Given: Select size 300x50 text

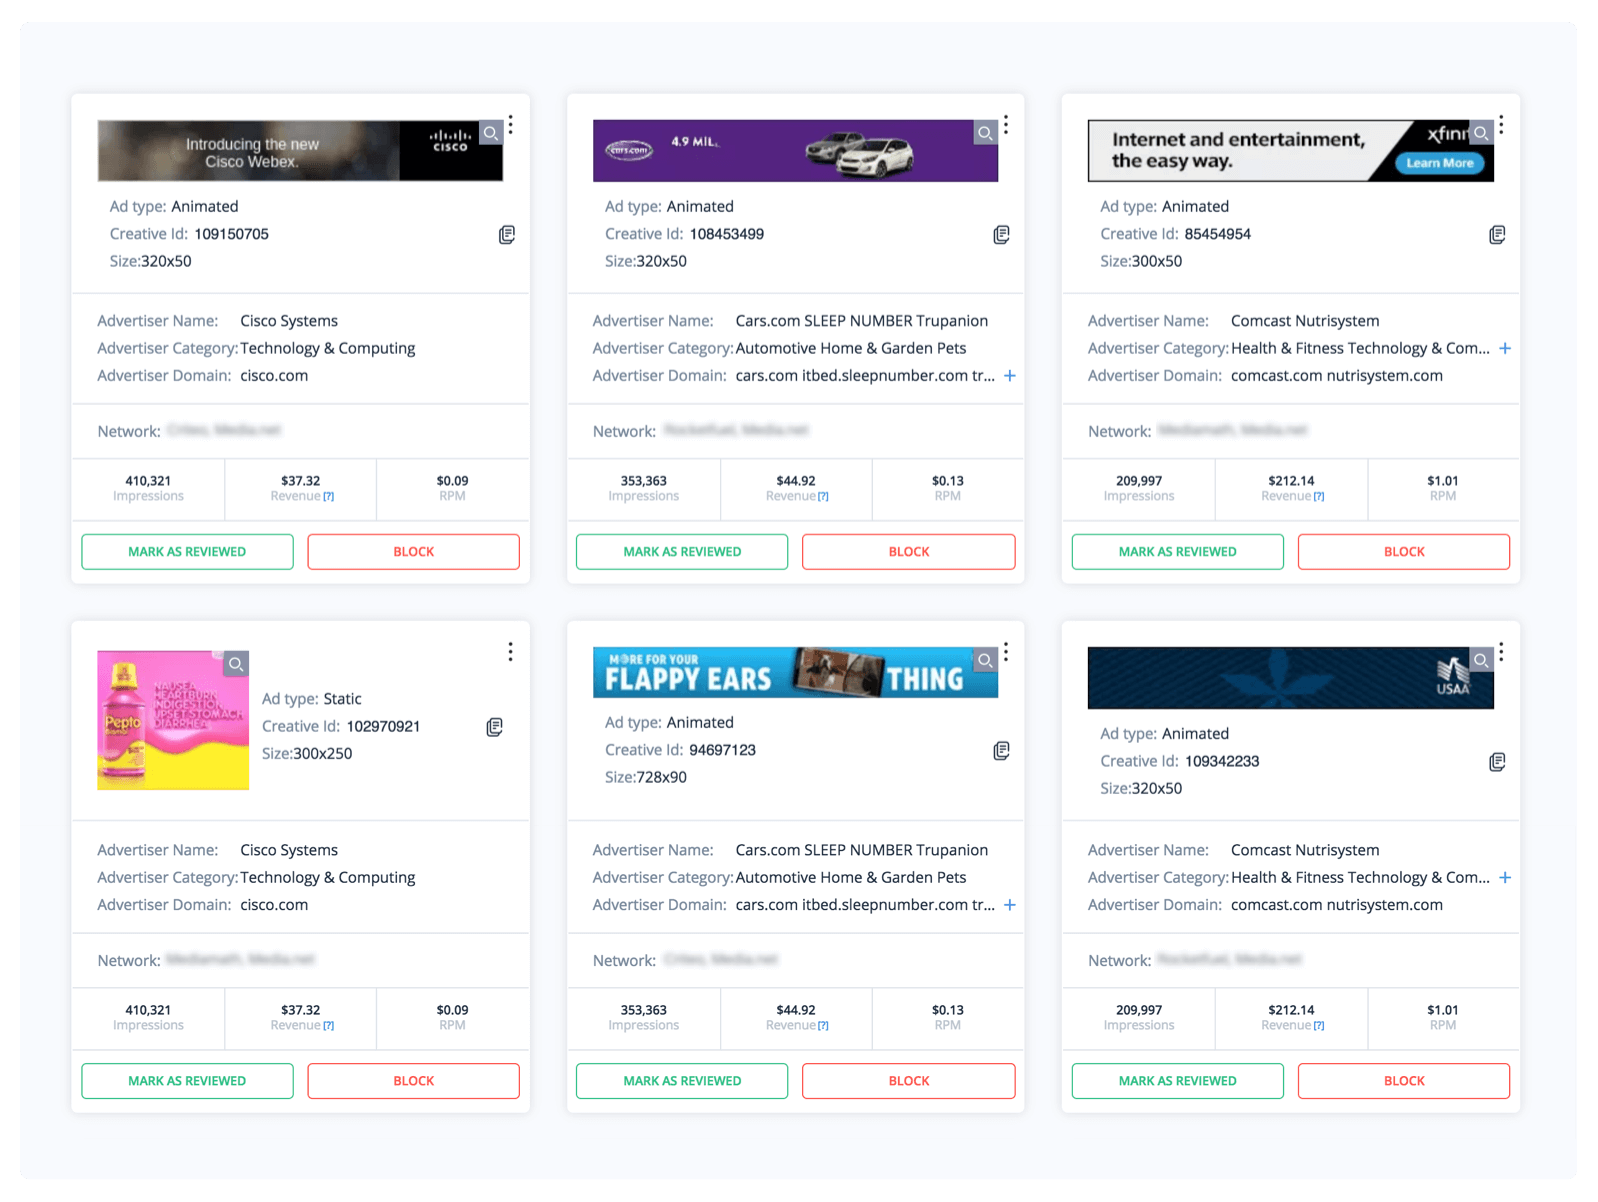Looking at the screenshot, I should 1157,262.
